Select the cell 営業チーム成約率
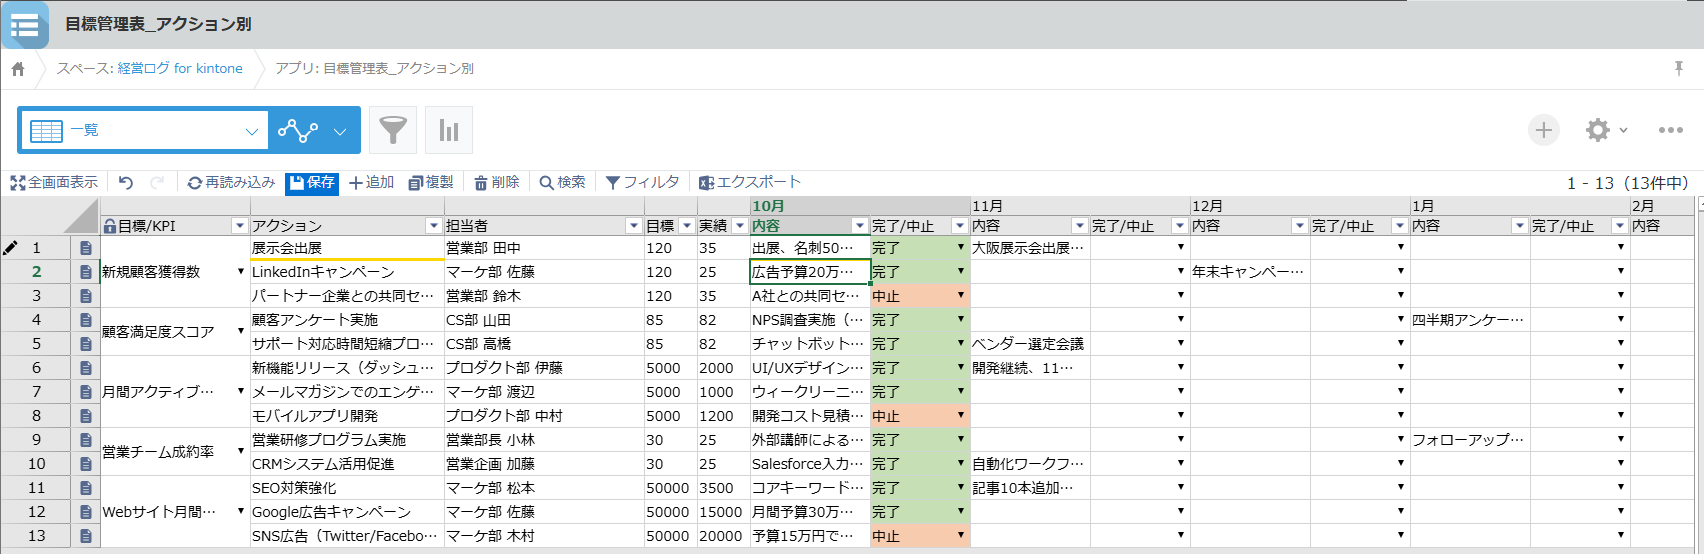The image size is (1704, 554). pos(175,452)
